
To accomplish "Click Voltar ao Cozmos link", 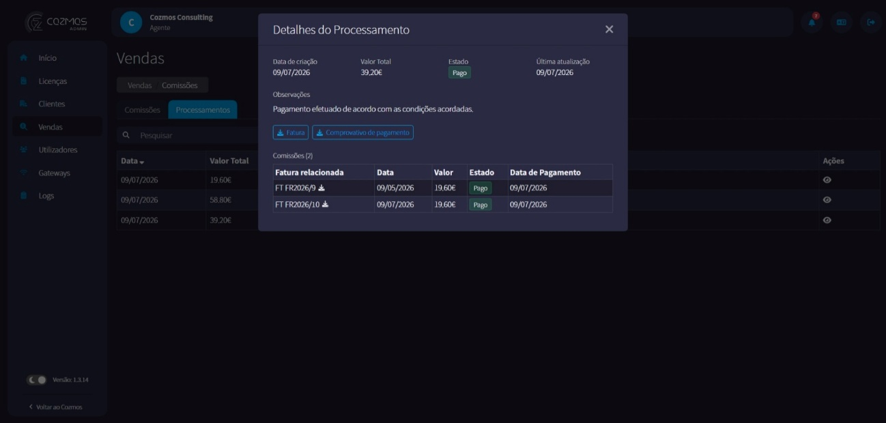I will coord(55,407).
